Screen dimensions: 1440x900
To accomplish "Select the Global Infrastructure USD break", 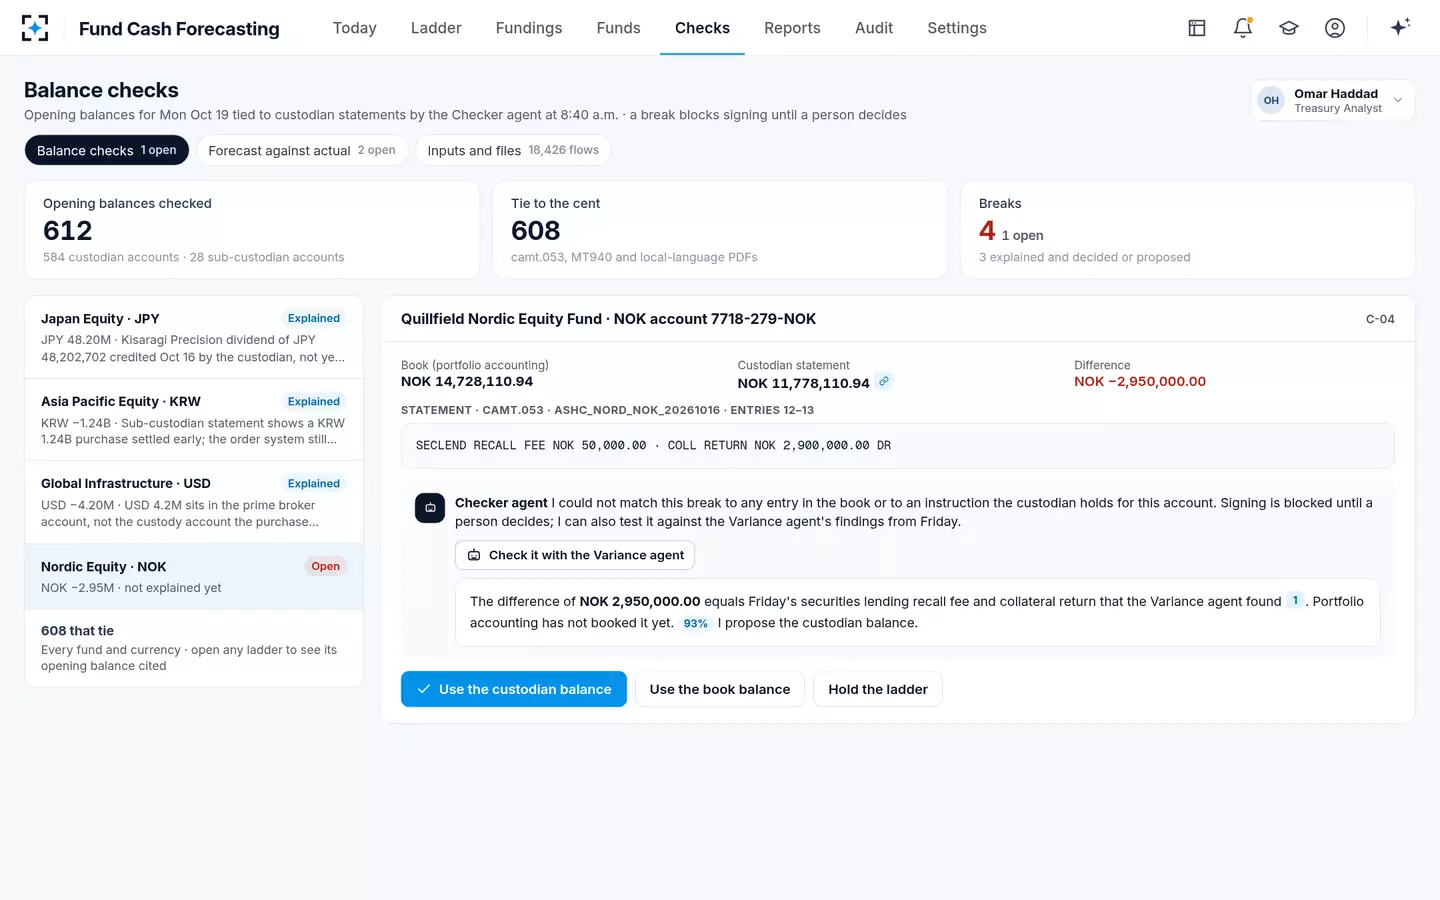I will pyautogui.click(x=194, y=502).
